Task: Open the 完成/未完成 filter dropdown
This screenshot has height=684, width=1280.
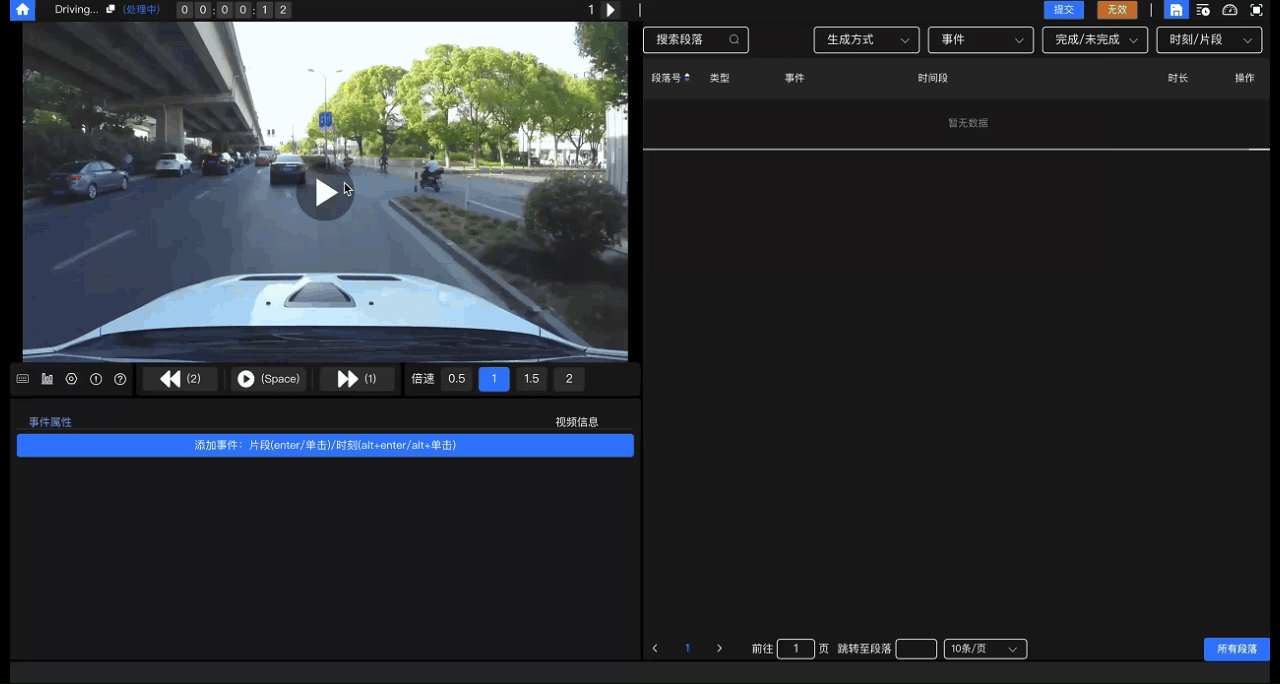Action: coord(1094,40)
